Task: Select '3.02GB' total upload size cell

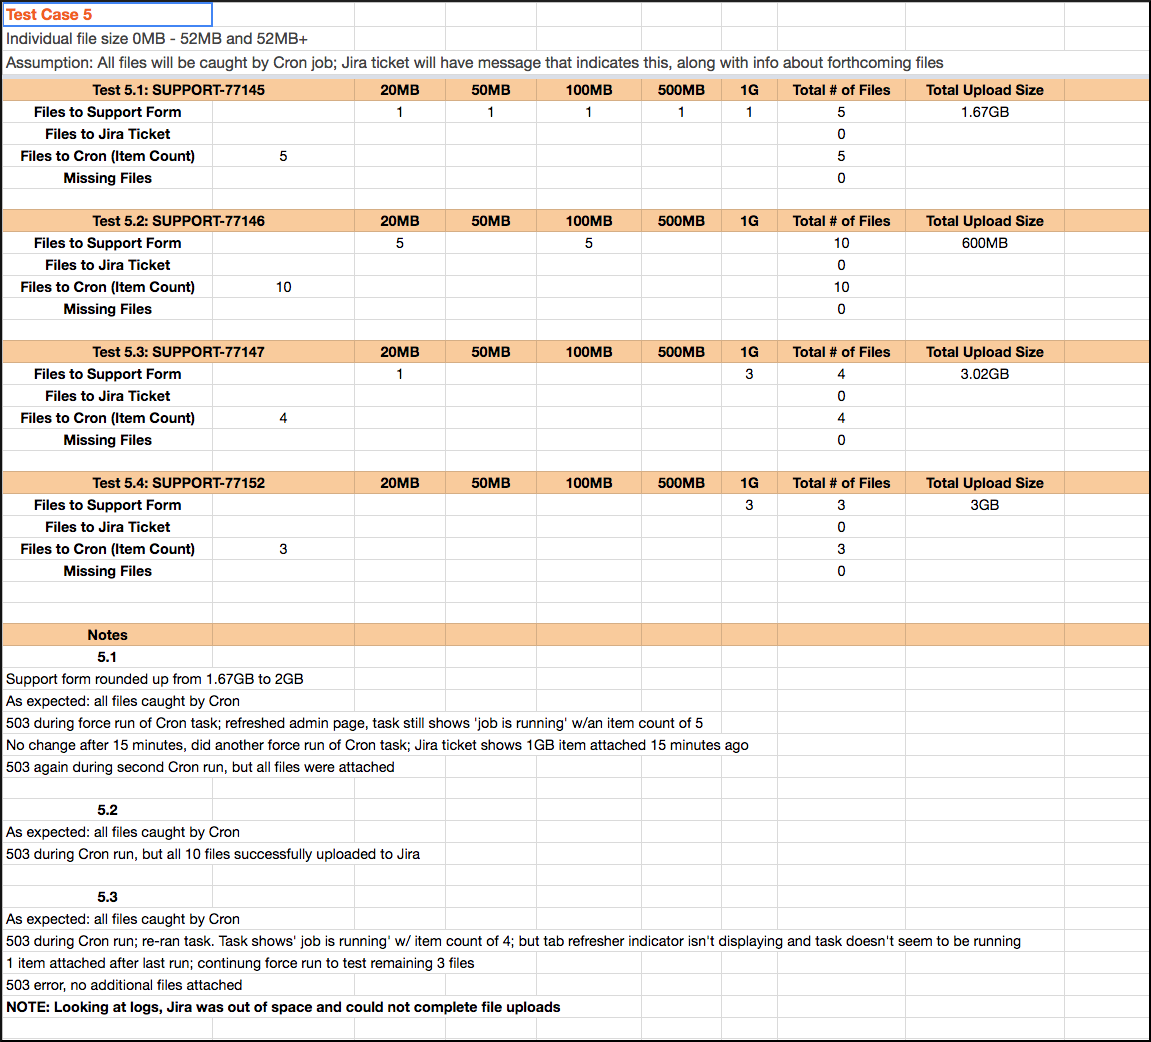Action: pyautogui.click(x=984, y=374)
